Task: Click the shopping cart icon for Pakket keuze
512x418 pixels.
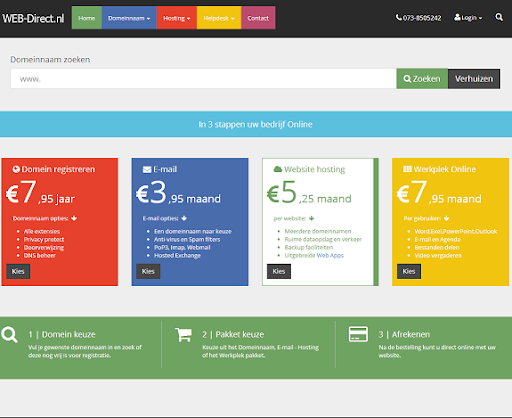Action: point(183,334)
